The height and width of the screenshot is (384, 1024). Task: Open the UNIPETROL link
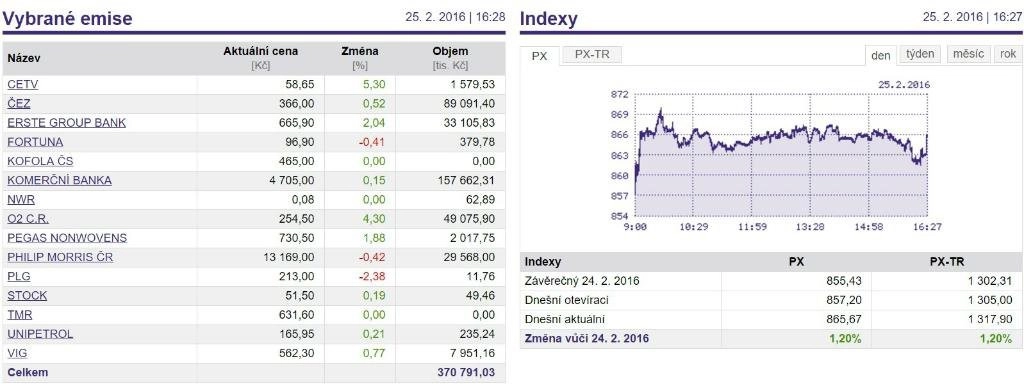(x=40, y=334)
